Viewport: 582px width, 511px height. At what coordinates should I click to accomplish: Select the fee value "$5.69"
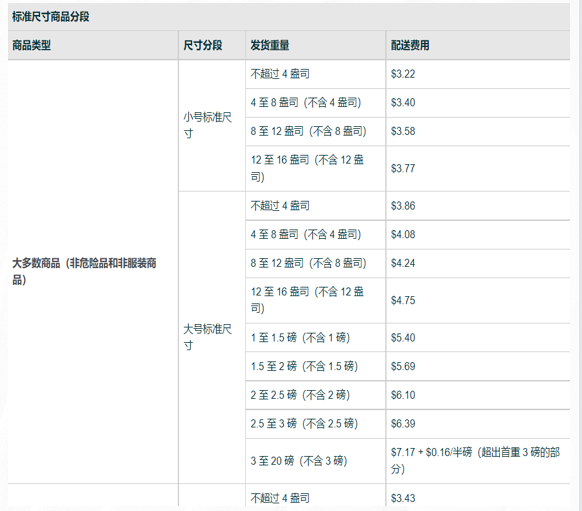coord(403,366)
